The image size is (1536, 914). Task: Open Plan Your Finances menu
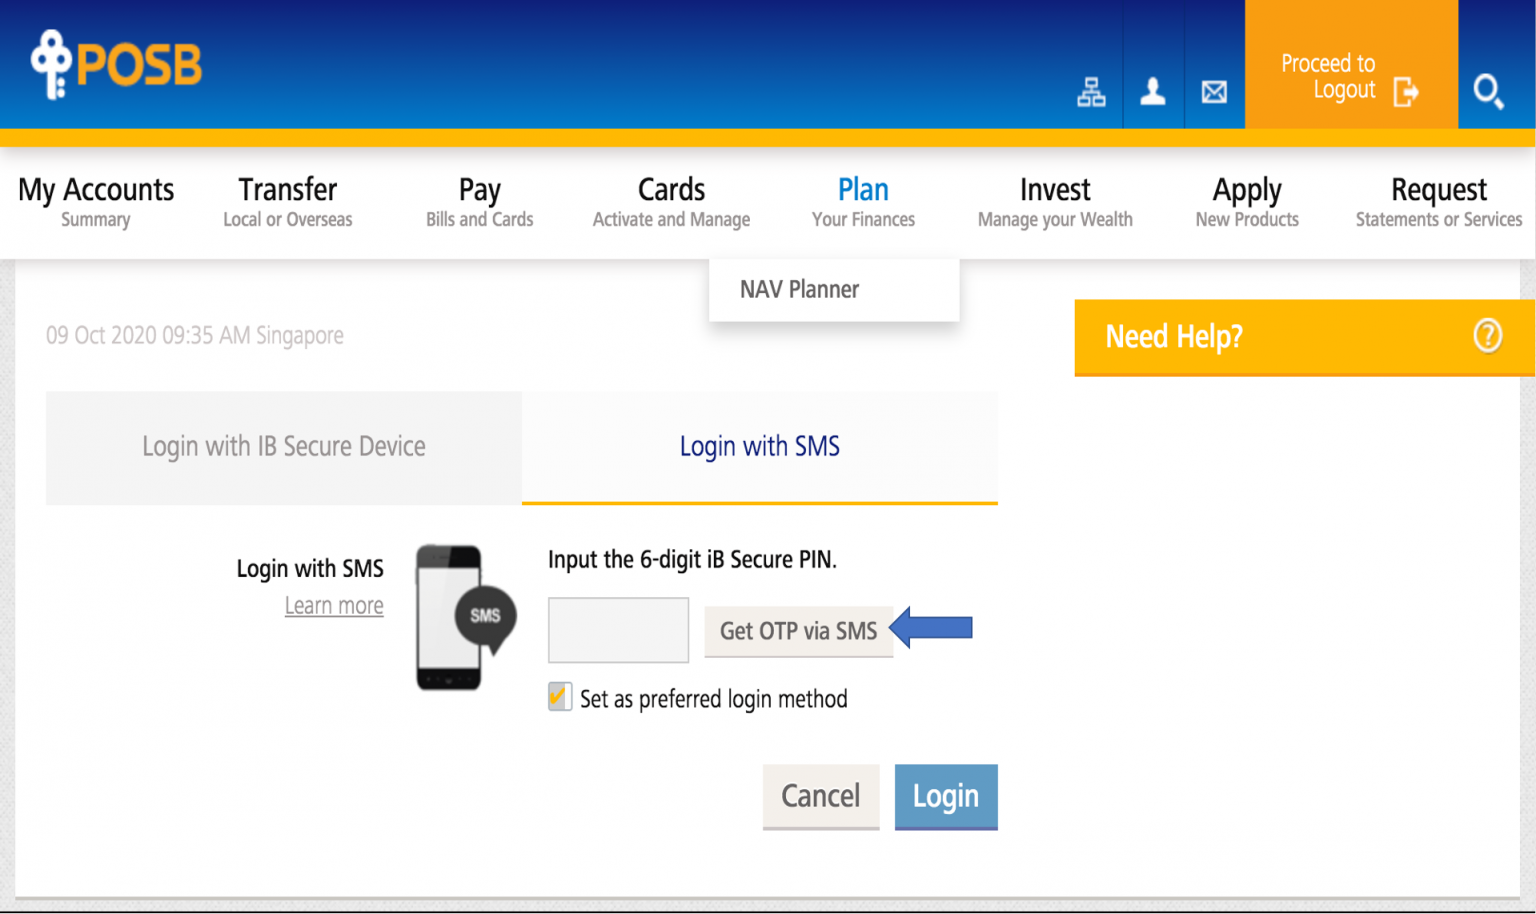863,202
